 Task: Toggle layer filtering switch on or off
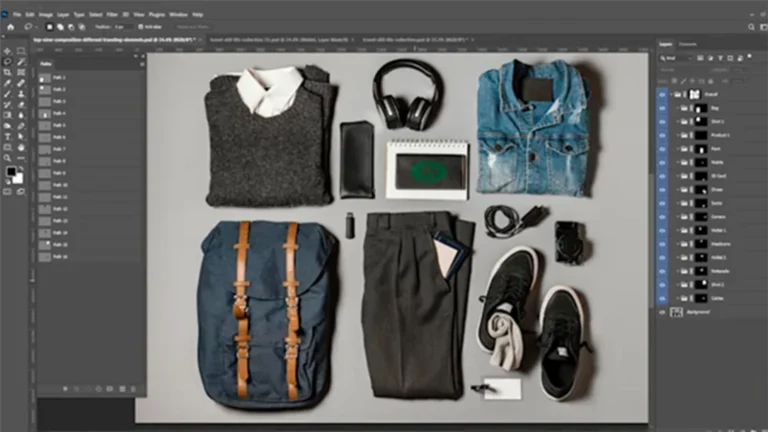(750, 57)
